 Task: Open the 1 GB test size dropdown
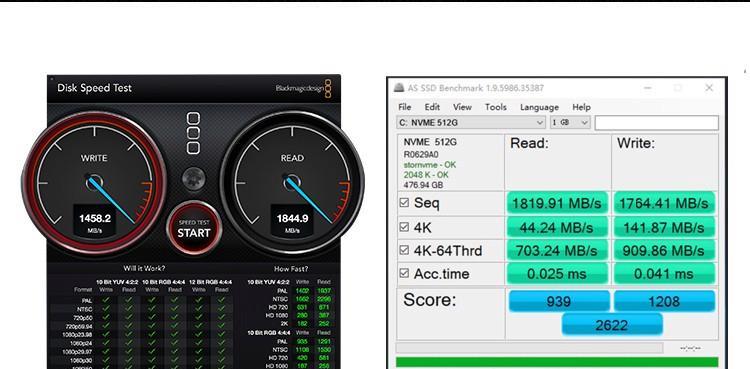pyautogui.click(x=570, y=123)
